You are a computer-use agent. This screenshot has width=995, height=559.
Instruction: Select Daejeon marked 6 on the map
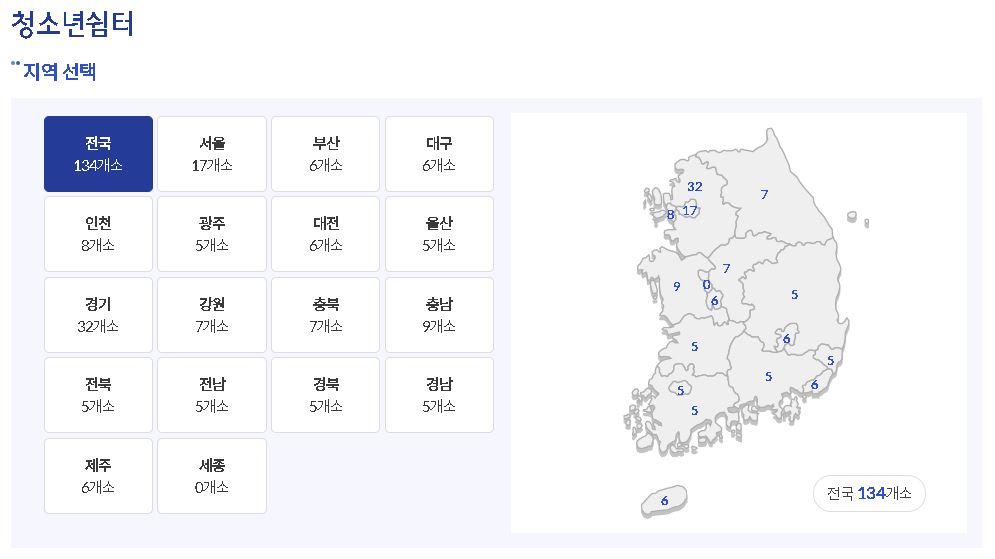(715, 301)
